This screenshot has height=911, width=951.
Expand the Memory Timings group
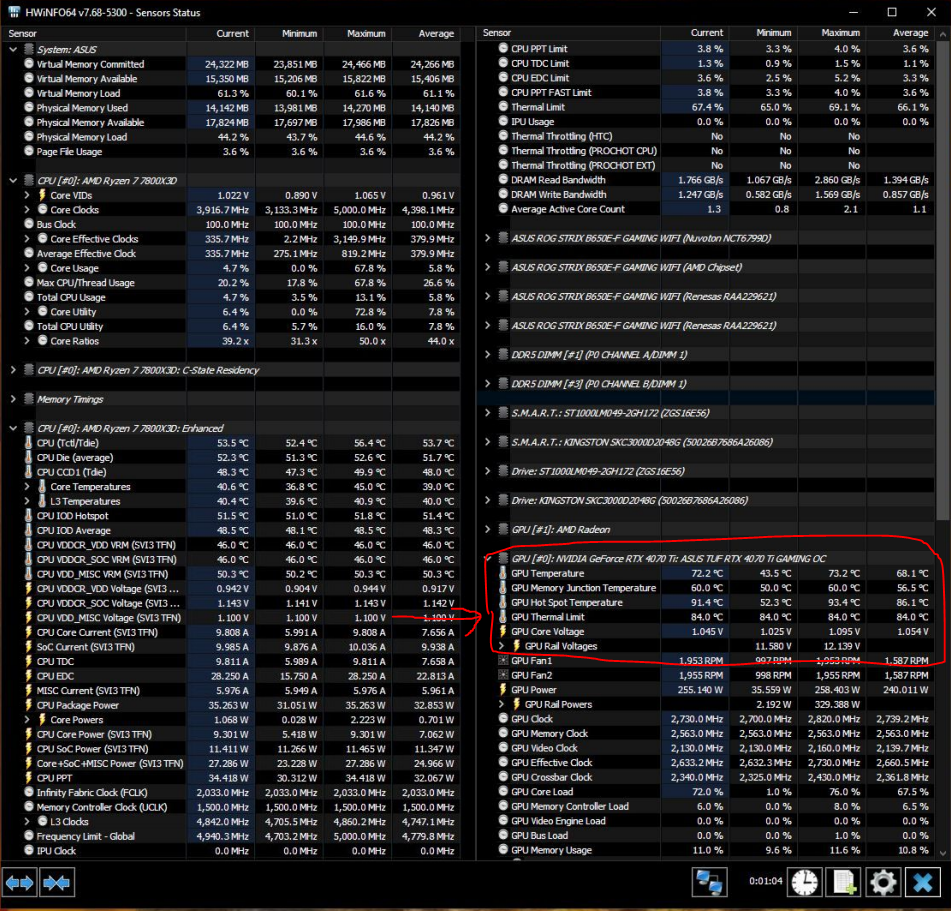click(x=14, y=399)
